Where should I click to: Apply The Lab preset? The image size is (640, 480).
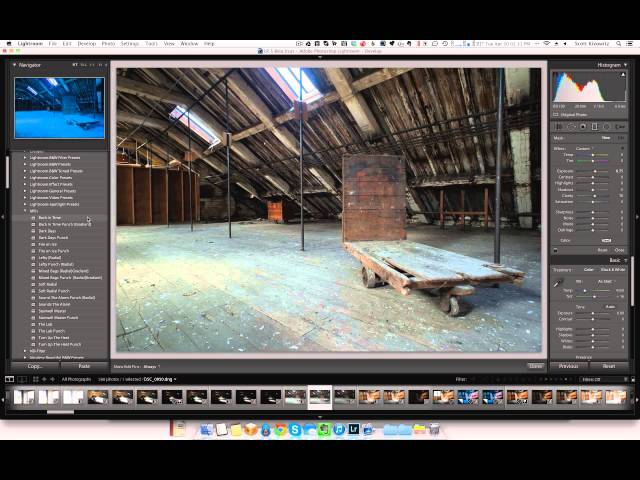point(45,324)
